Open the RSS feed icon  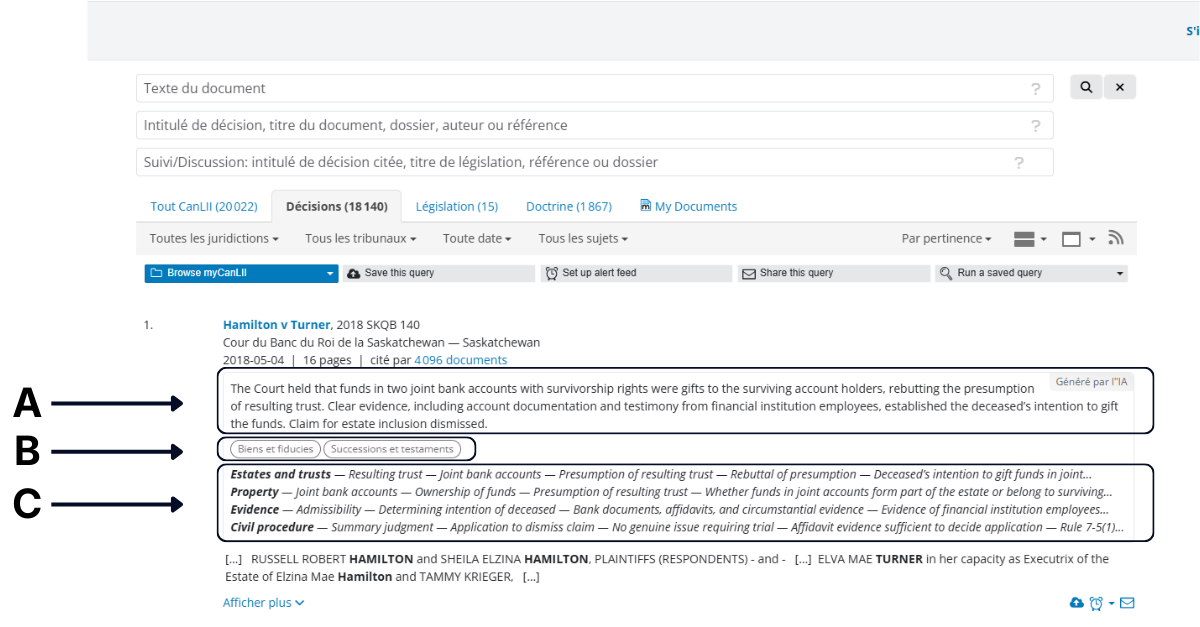(x=1117, y=239)
